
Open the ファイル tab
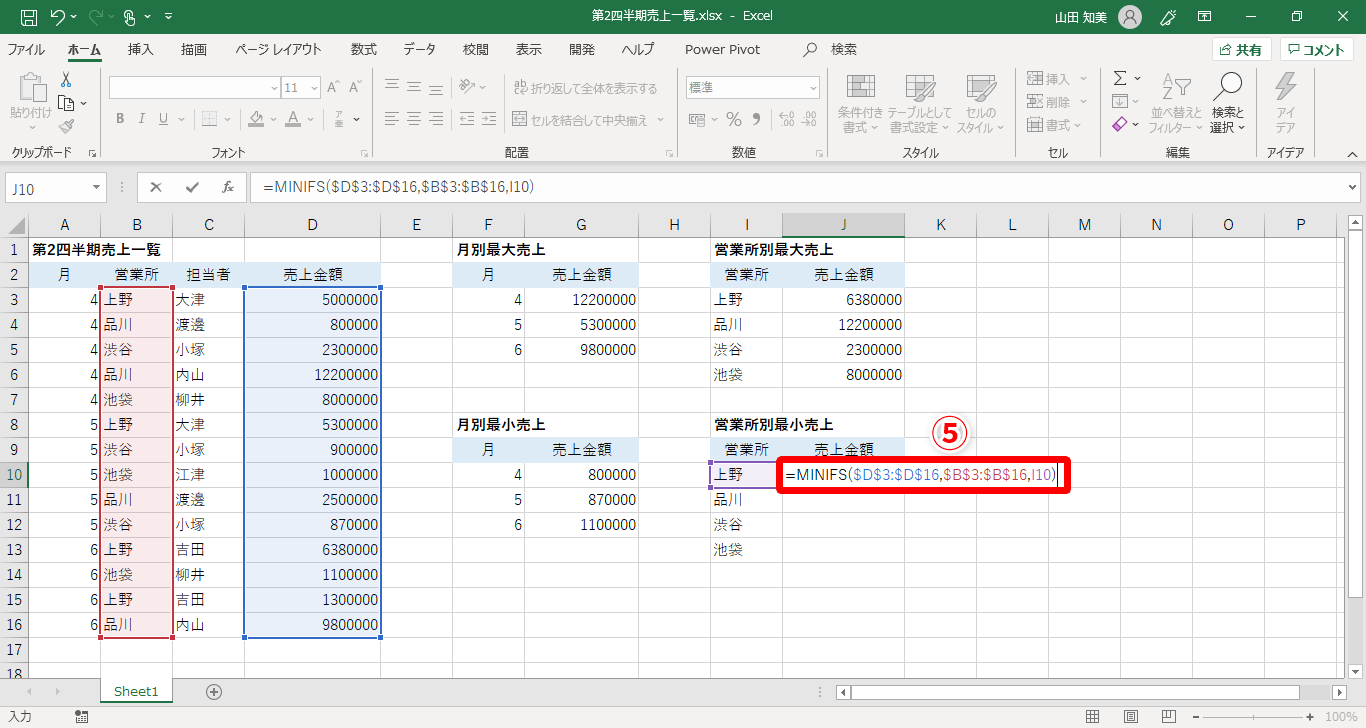pyautogui.click(x=26, y=49)
